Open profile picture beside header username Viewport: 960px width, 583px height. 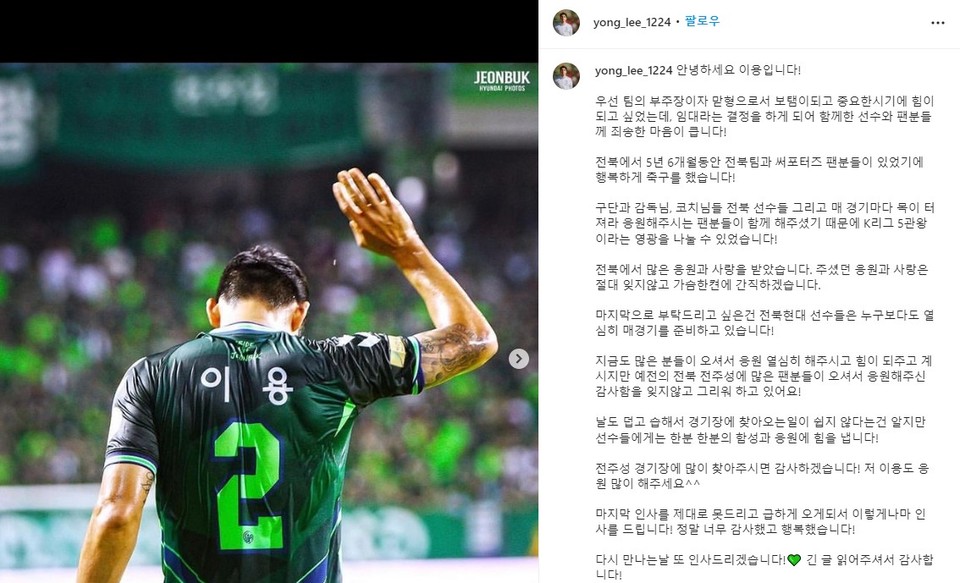(x=566, y=23)
